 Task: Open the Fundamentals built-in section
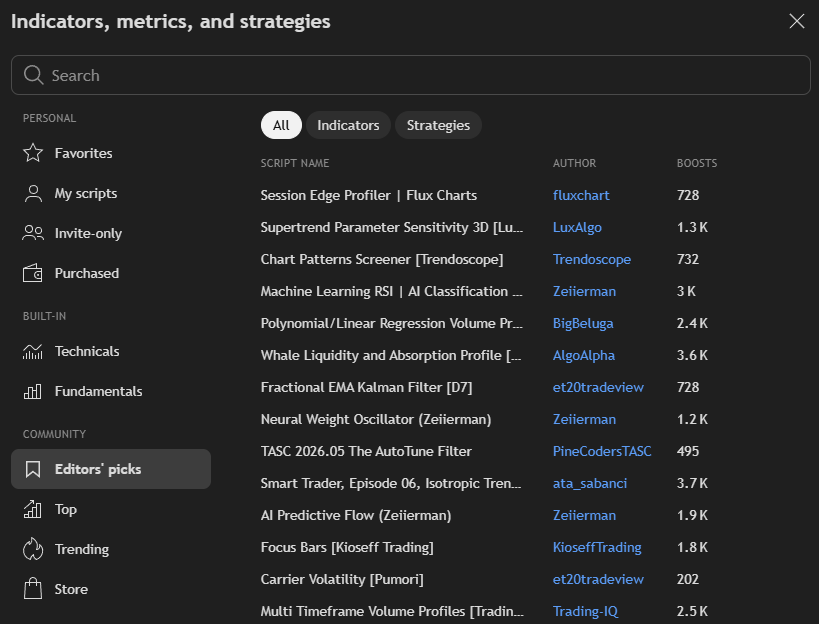(111, 391)
